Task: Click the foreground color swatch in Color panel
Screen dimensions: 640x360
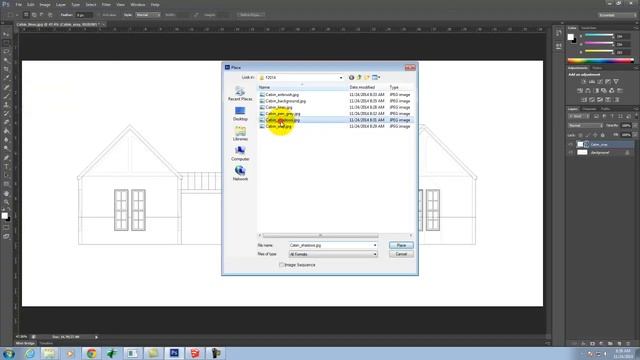Action: (x=571, y=37)
